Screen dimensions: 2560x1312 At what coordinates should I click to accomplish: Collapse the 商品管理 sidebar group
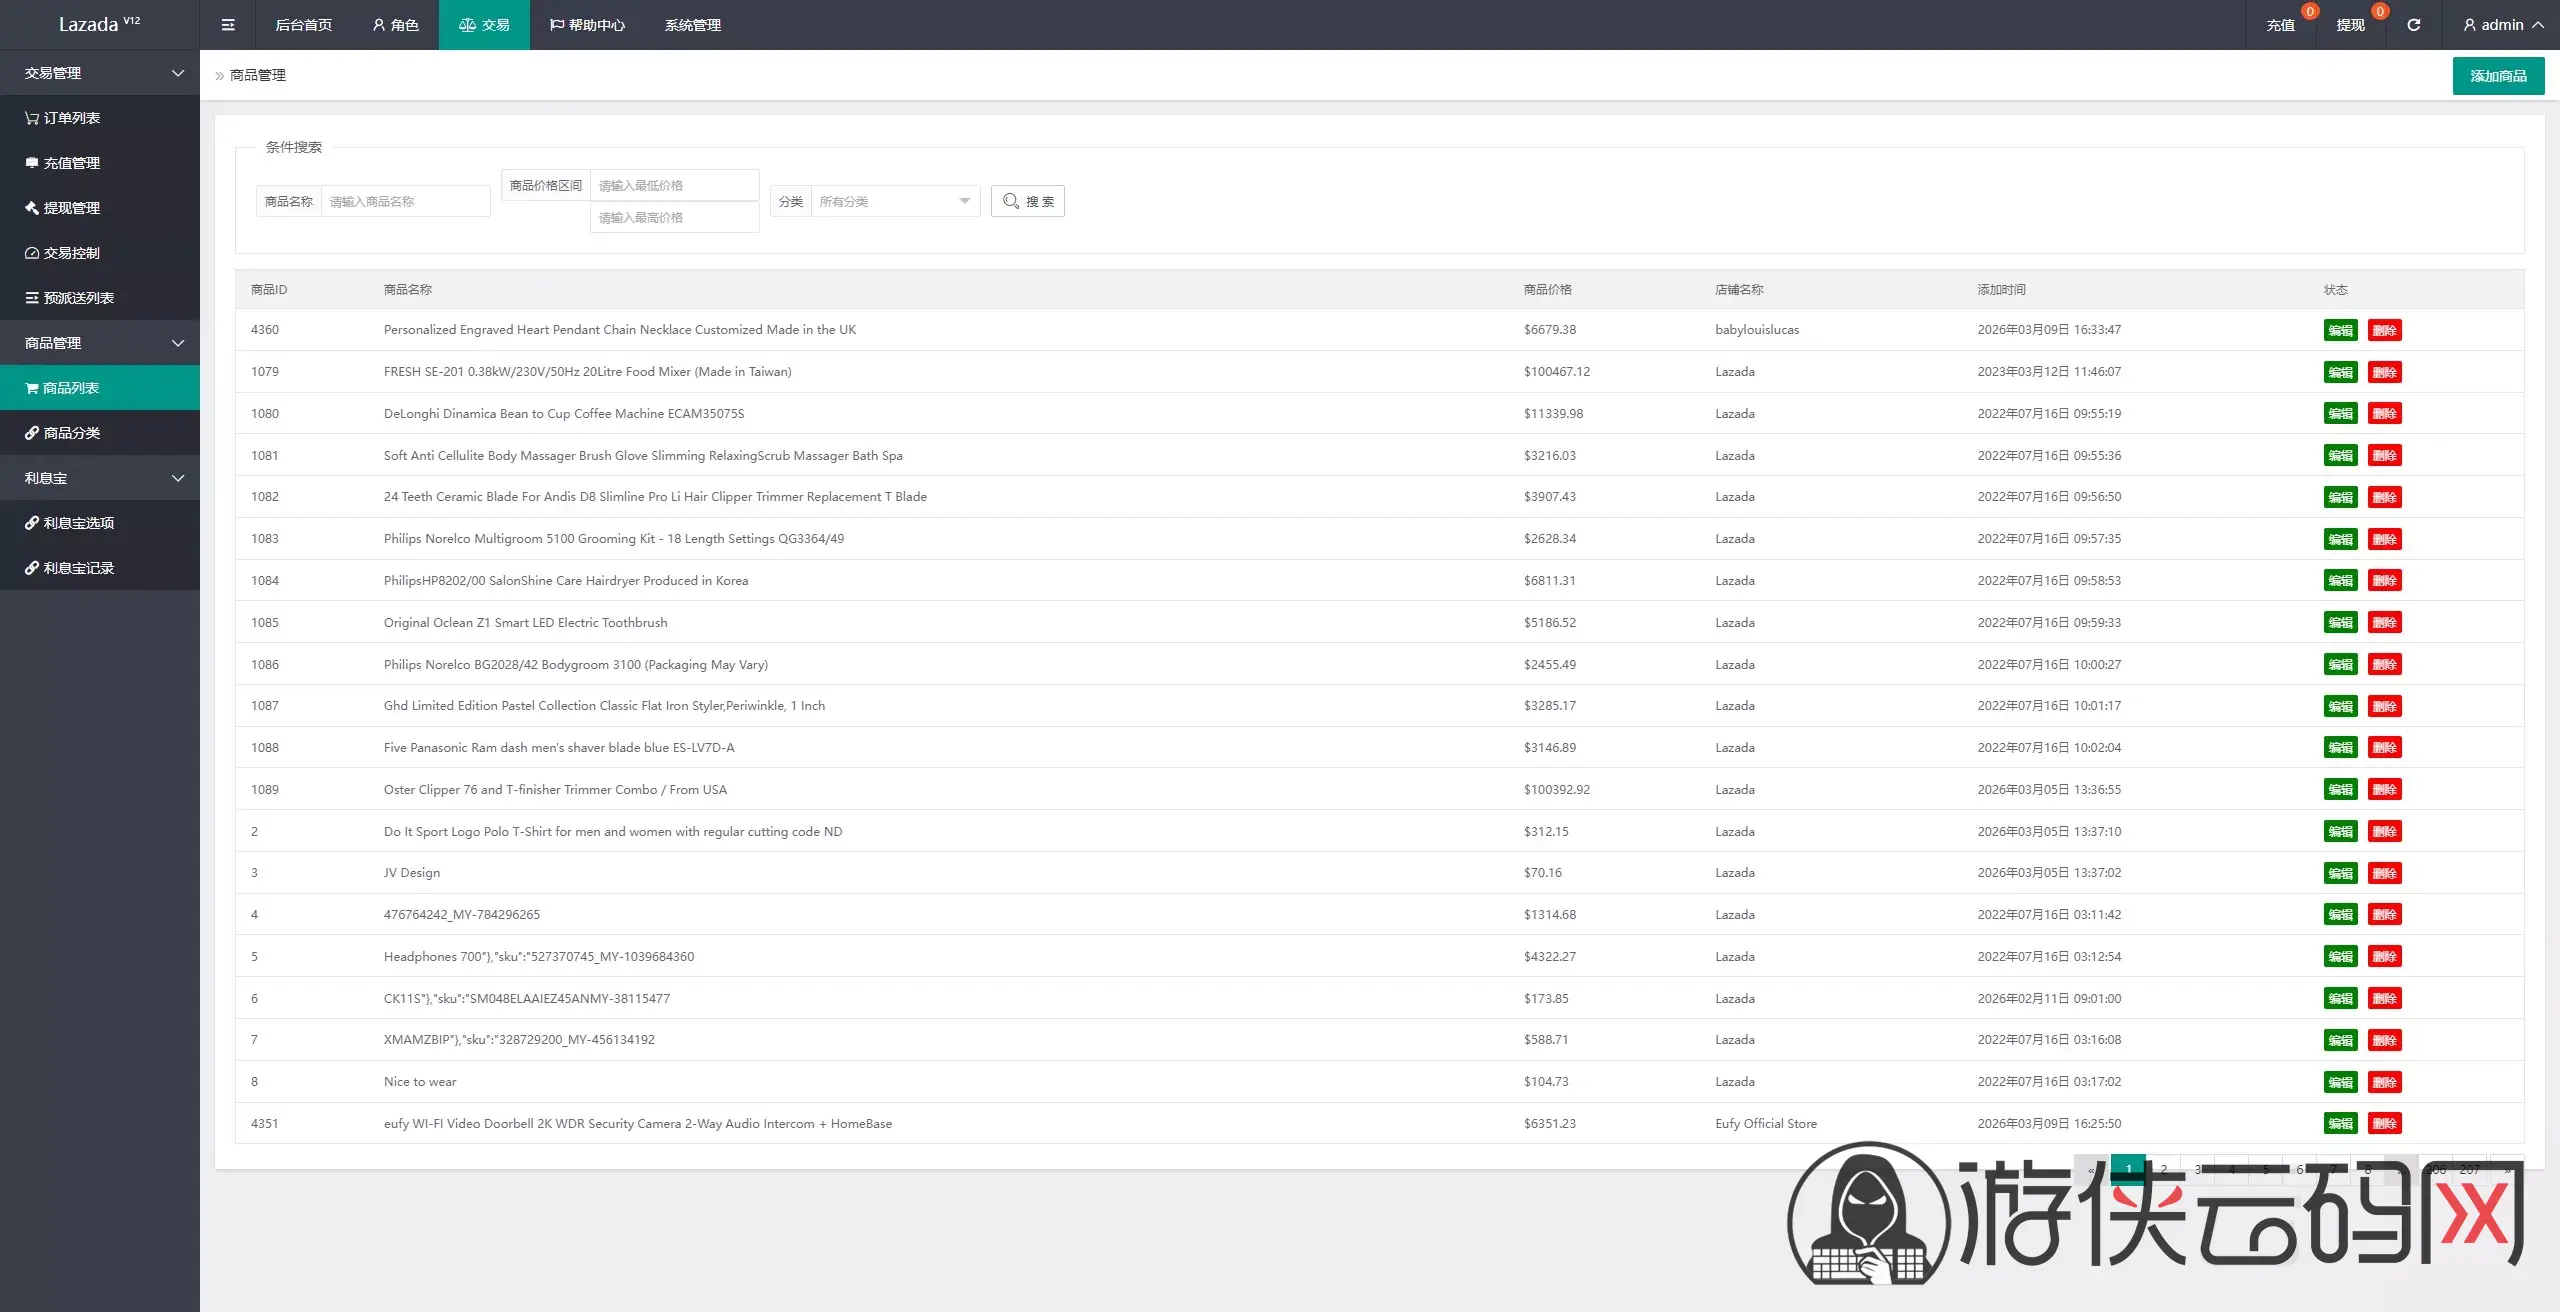pyautogui.click(x=100, y=343)
